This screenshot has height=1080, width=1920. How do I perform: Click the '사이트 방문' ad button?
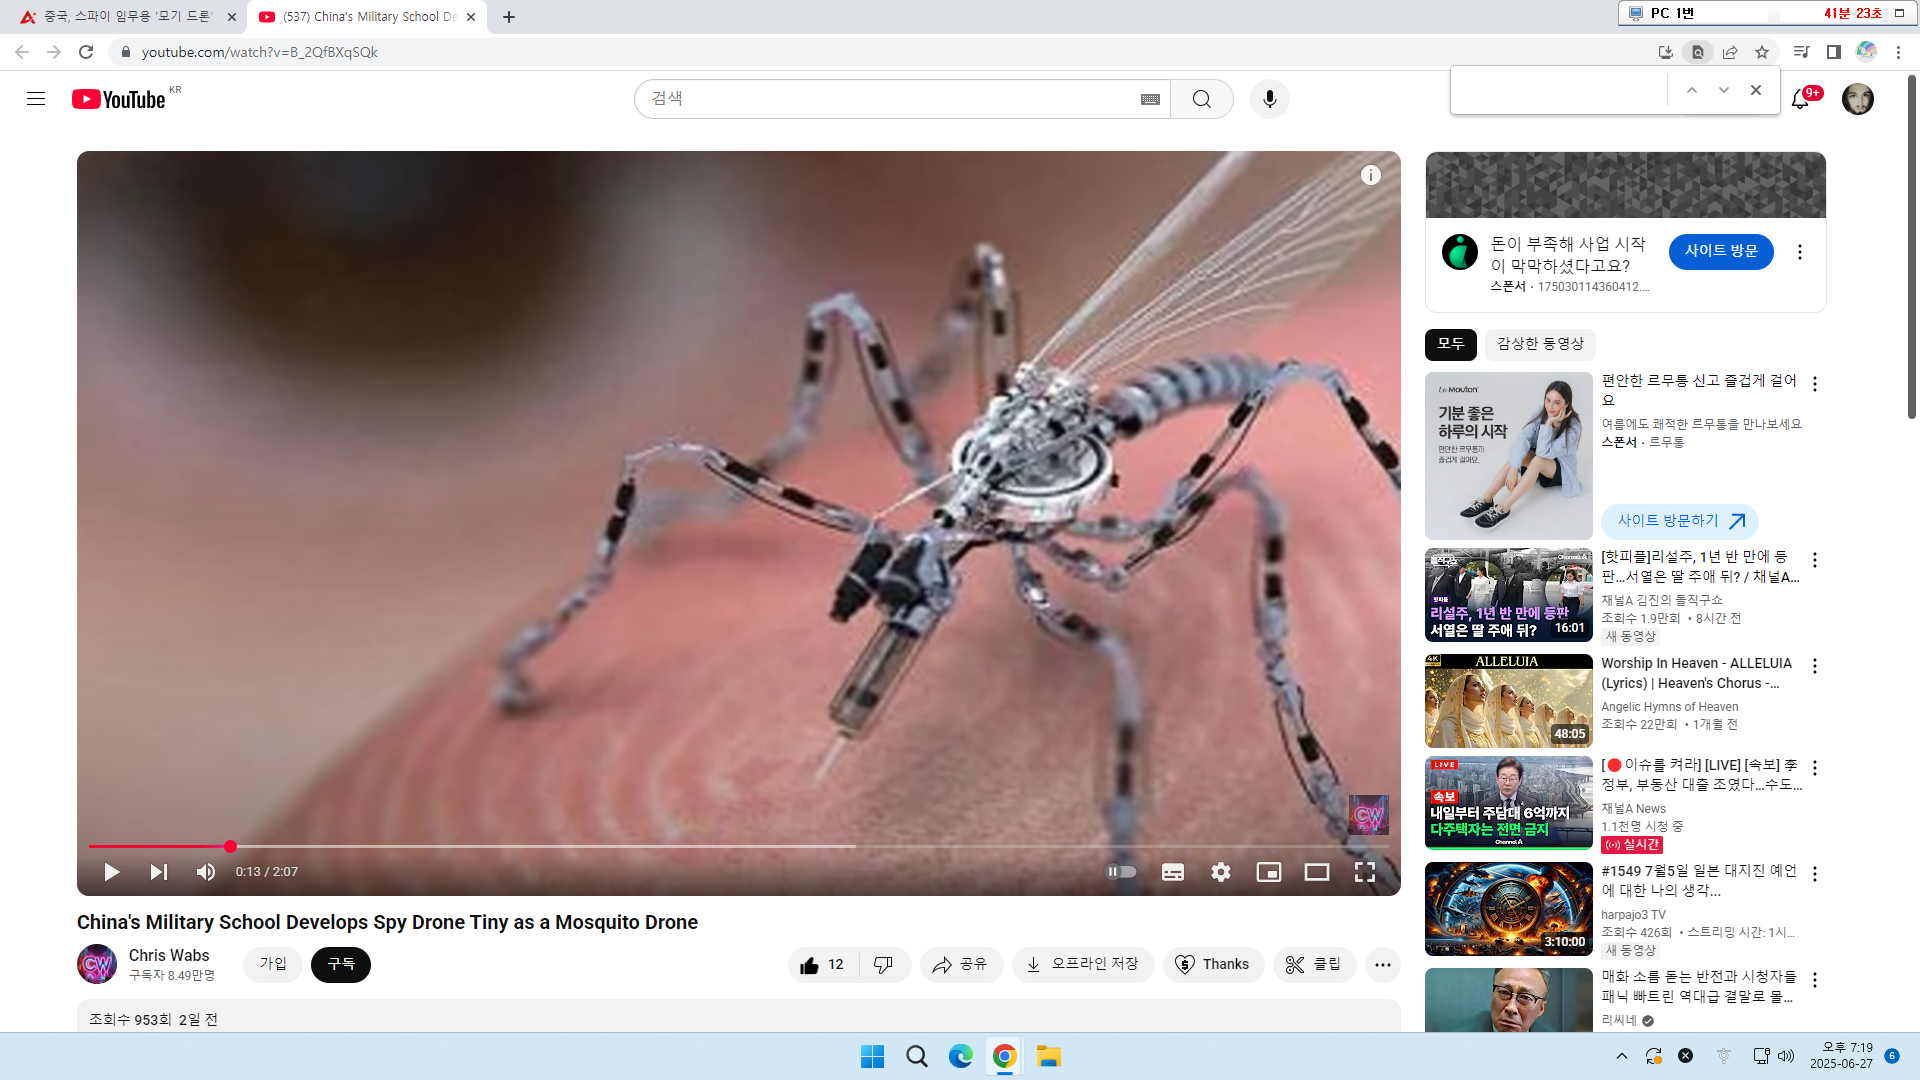coord(1720,251)
